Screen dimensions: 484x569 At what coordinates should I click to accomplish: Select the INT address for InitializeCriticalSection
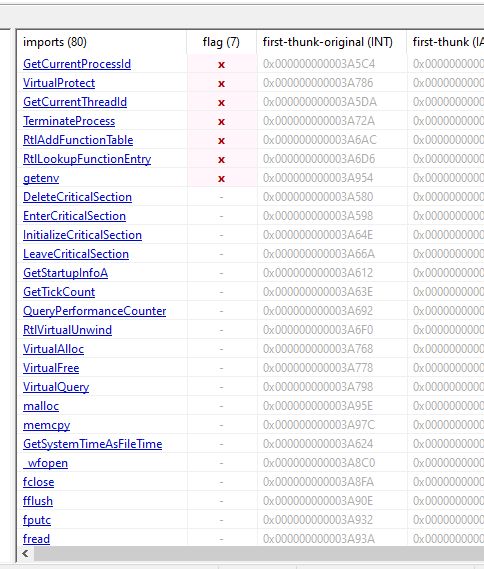click(317, 235)
